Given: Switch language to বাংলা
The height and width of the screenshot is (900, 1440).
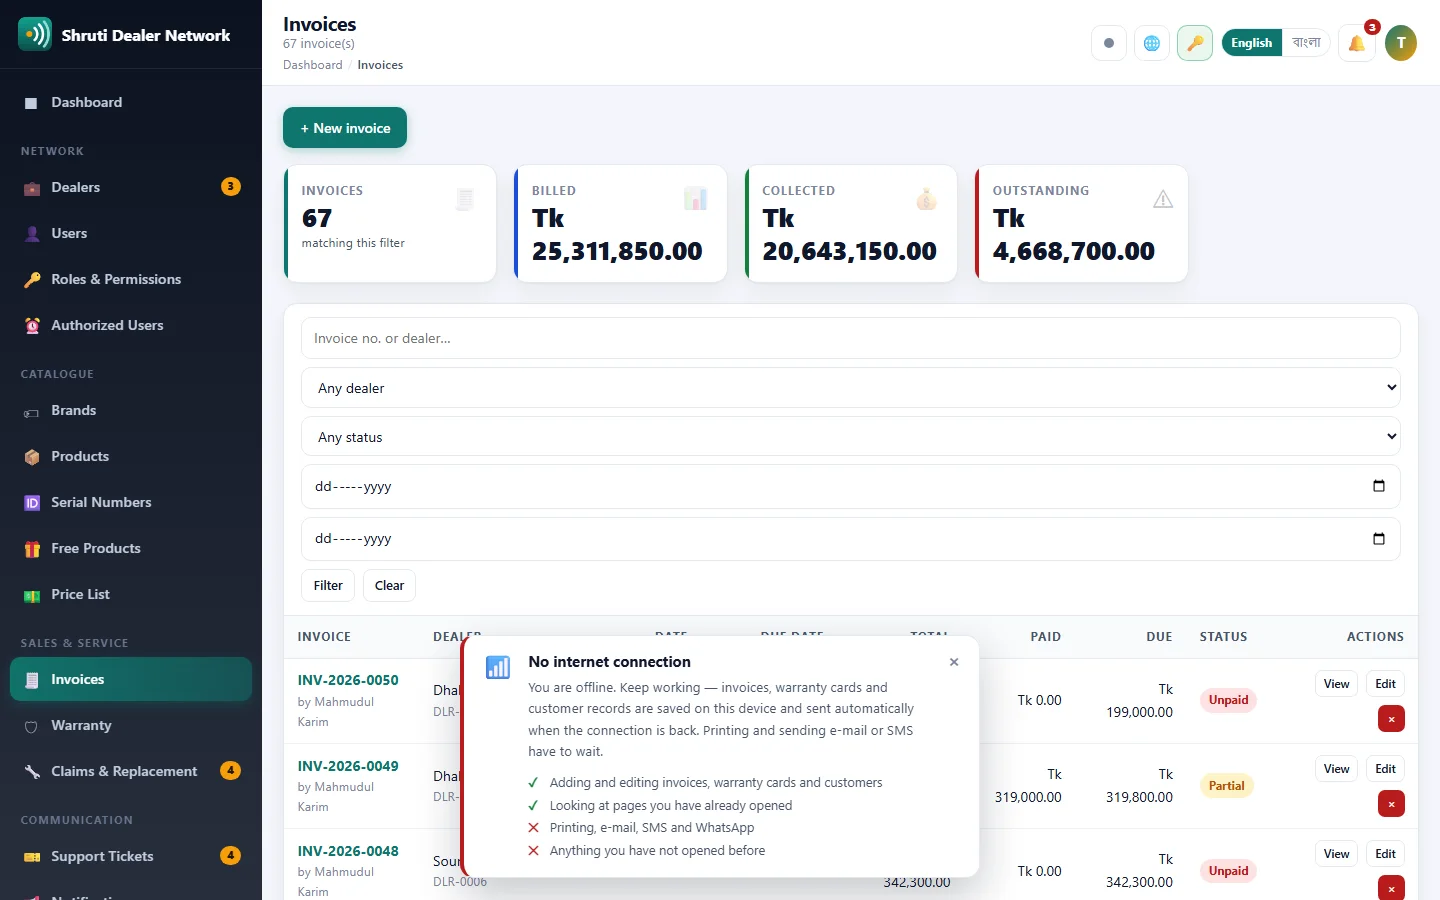Looking at the screenshot, I should (x=1306, y=43).
